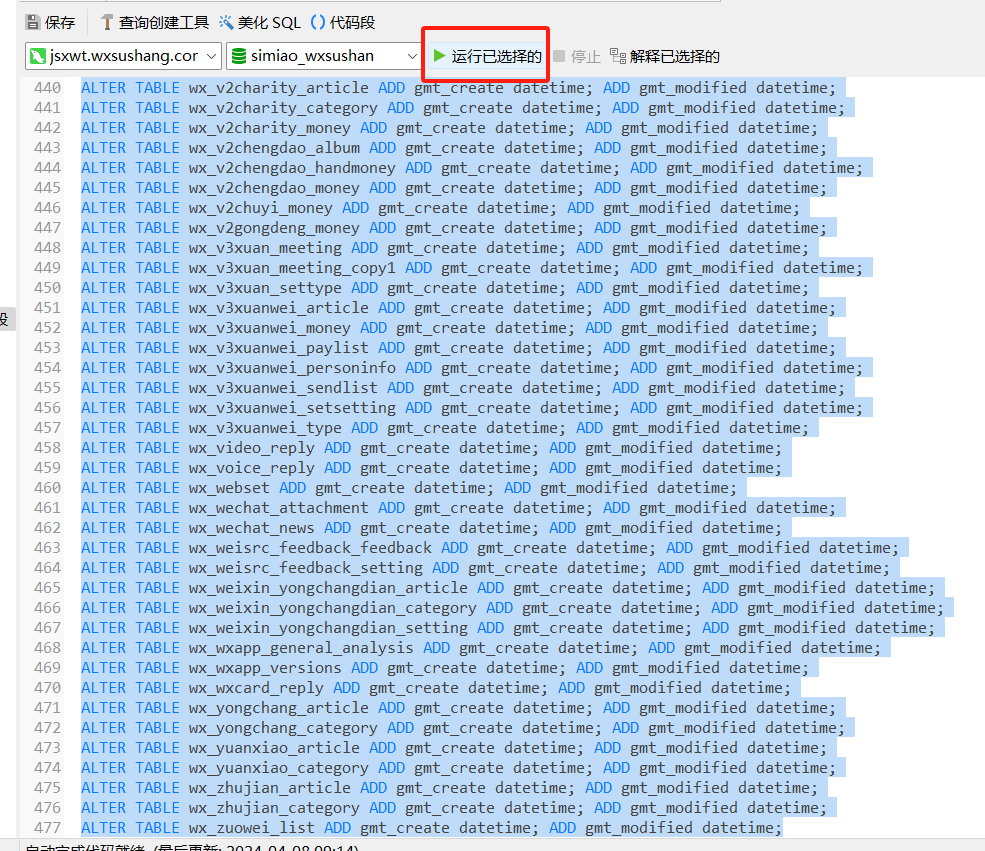This screenshot has width=985, height=851.
Task: Open the Code Snippet (代码段) tool
Action: 343,23
